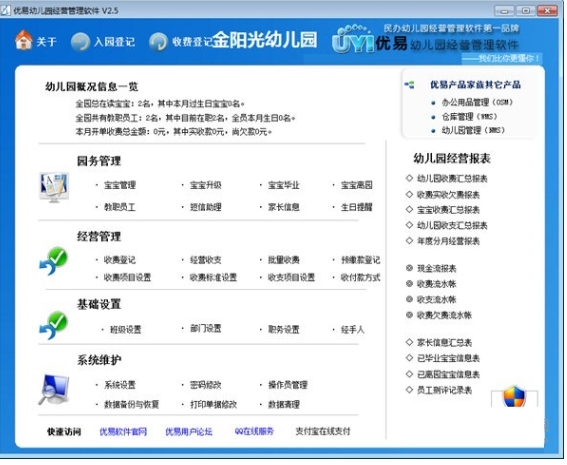
Task: Open 收费登记 from the top toolbar
Action: pos(192,42)
